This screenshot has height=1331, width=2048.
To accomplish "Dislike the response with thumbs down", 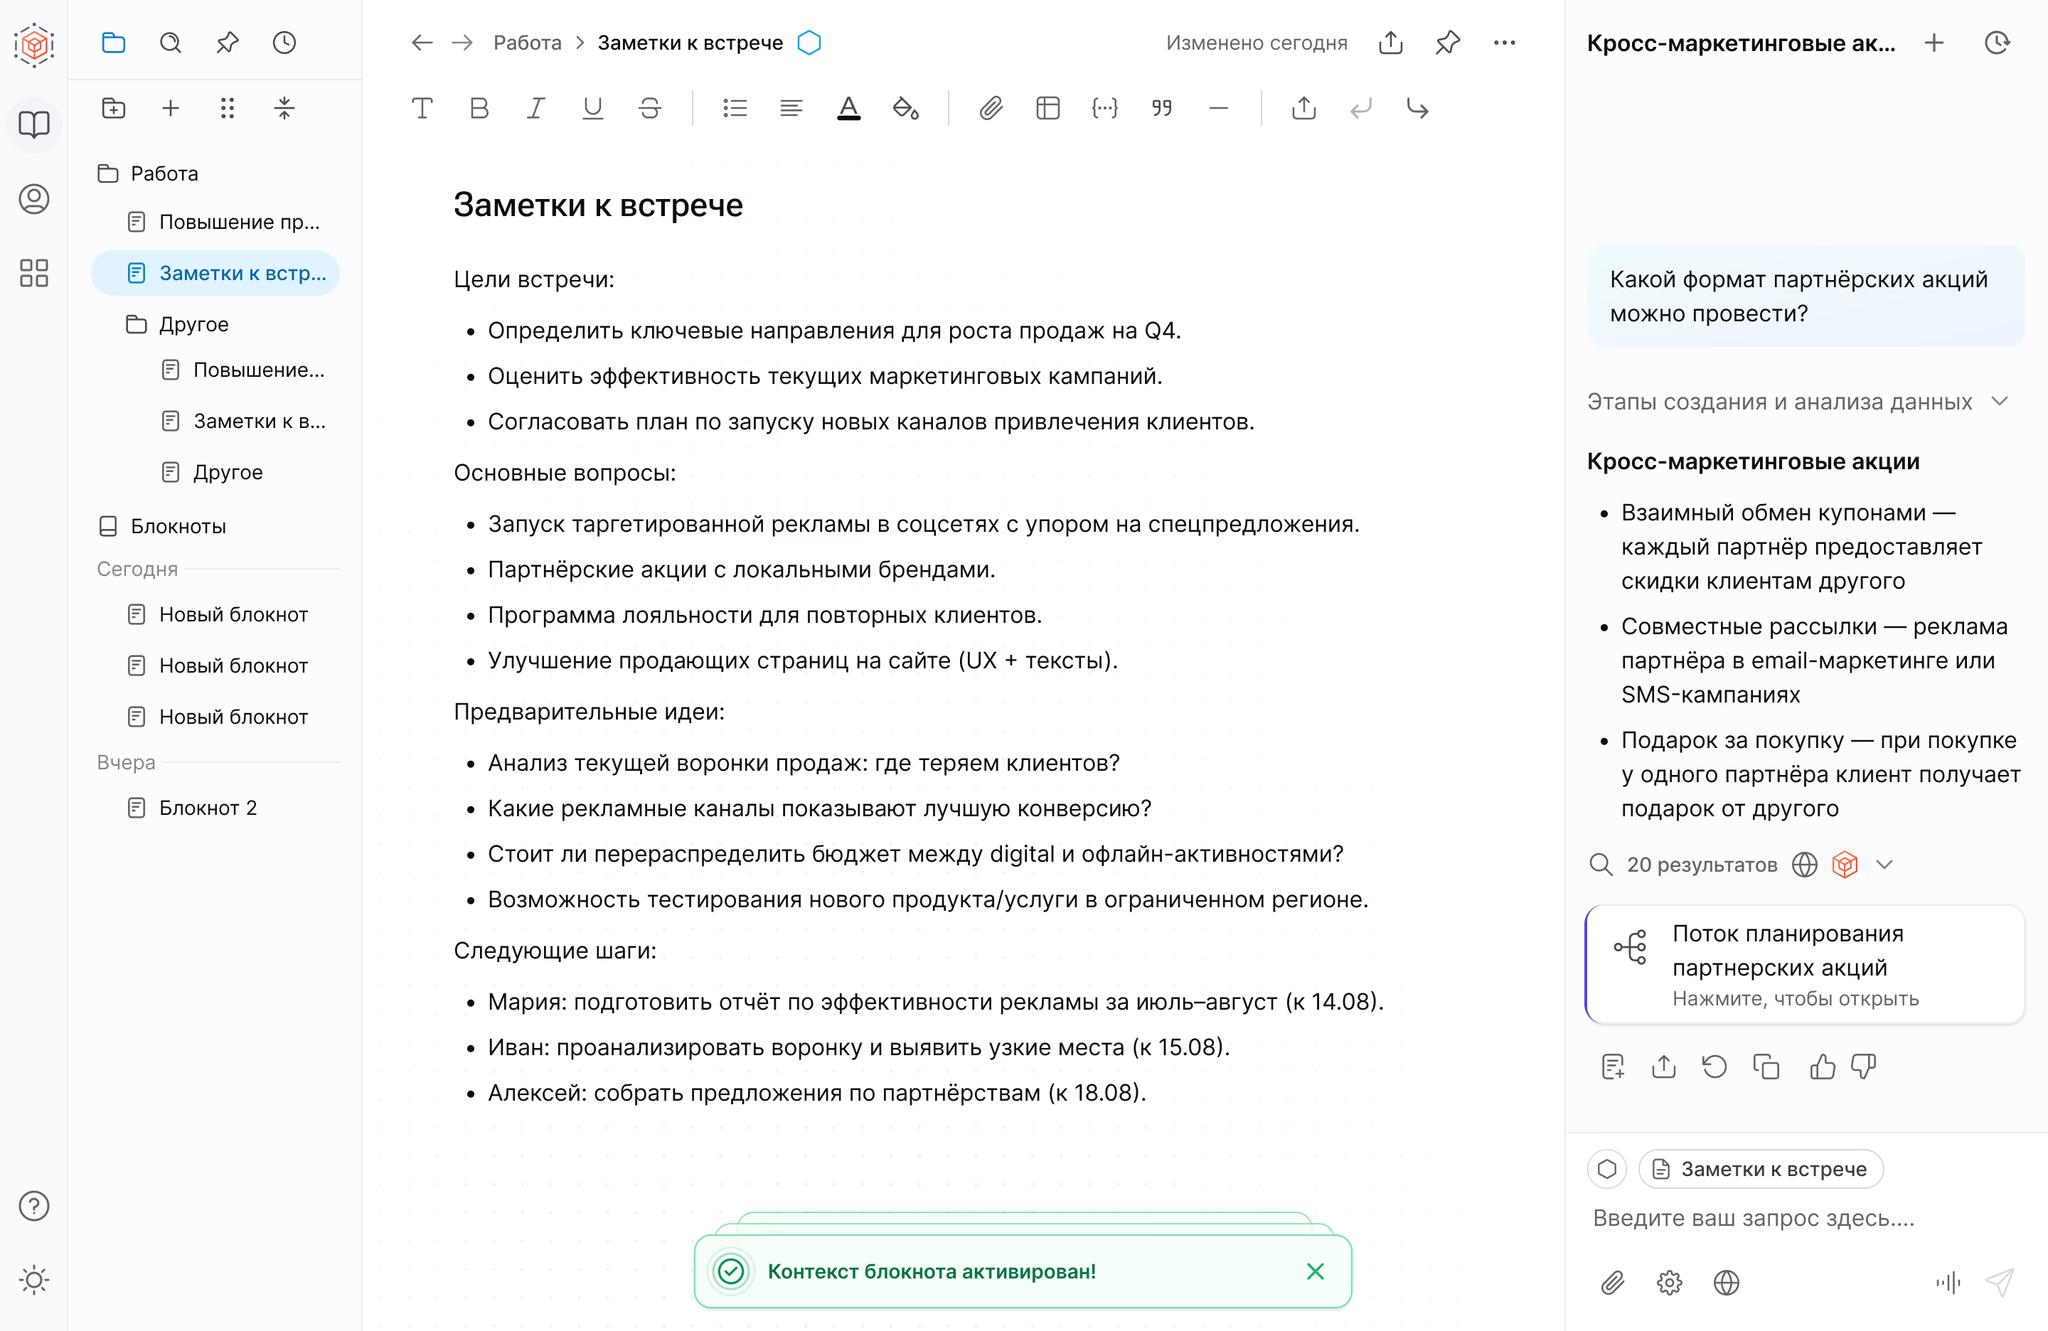I will point(1862,1067).
